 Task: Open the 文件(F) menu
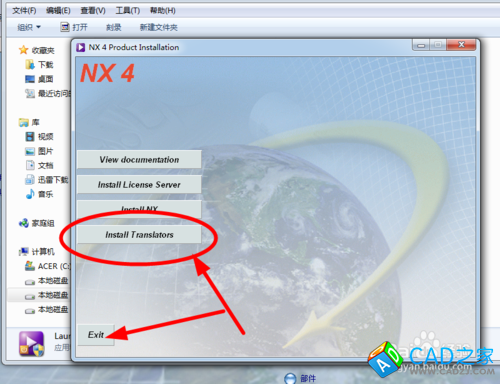24,11
